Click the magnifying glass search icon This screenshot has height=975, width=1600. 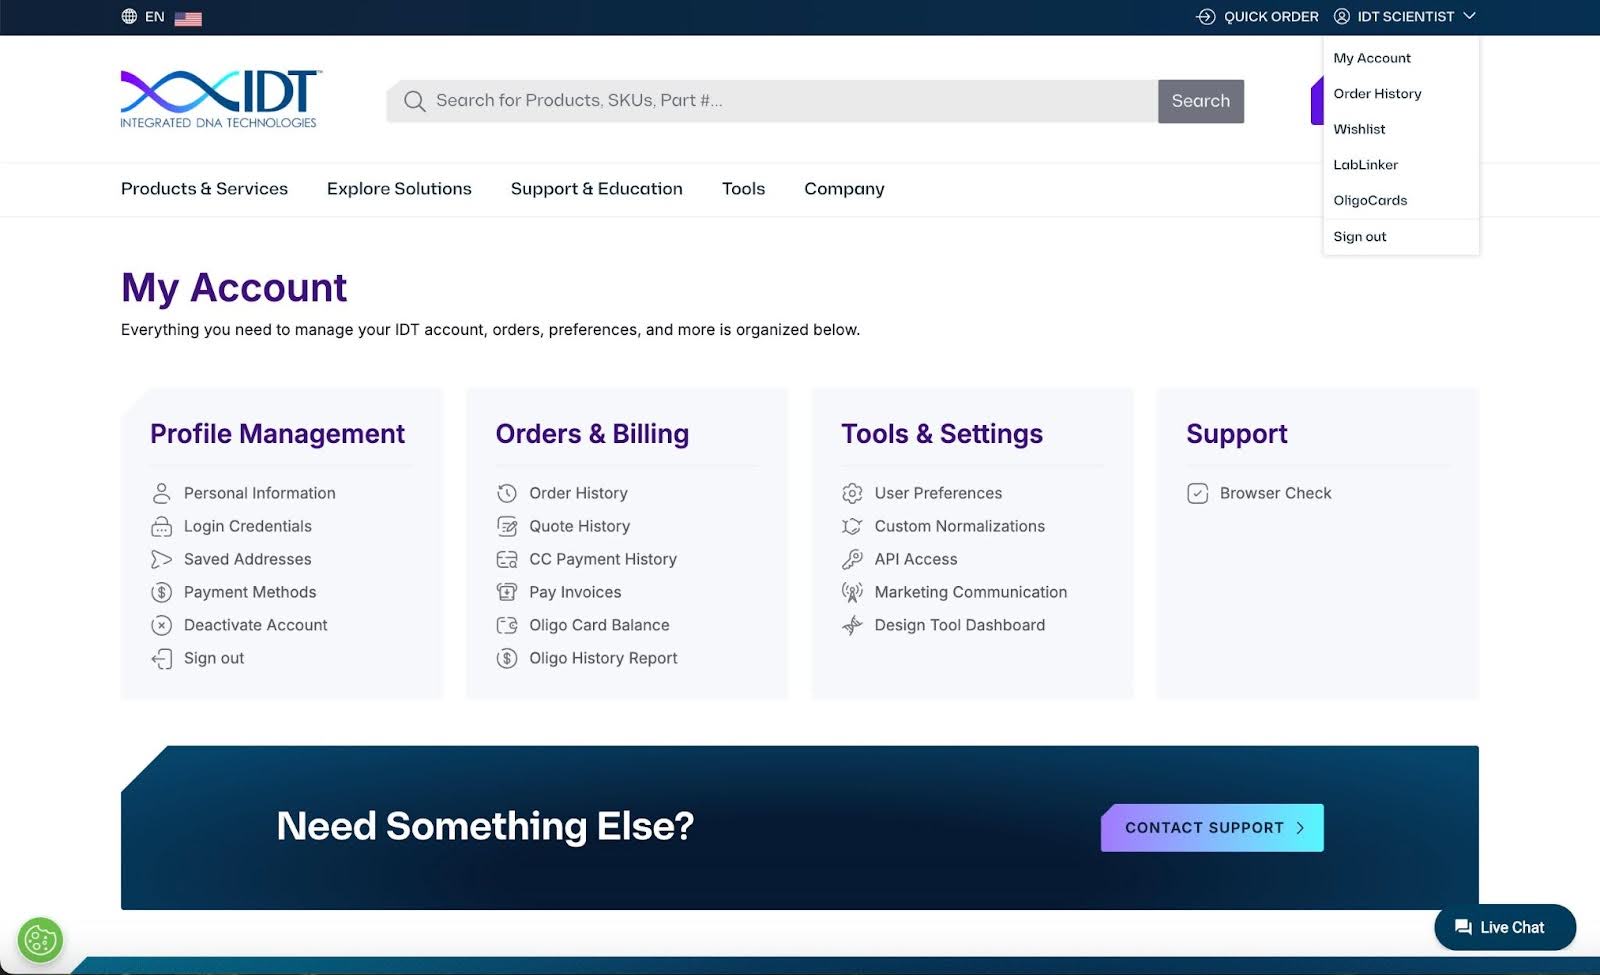(414, 101)
